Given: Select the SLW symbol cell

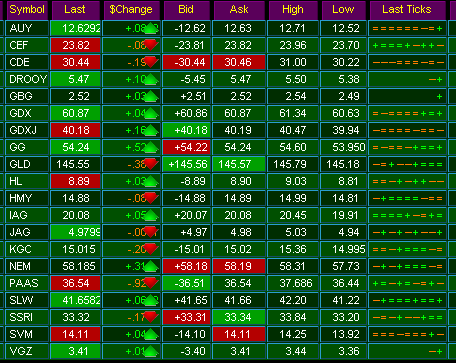Looking at the screenshot, I should pyautogui.click(x=27, y=300).
